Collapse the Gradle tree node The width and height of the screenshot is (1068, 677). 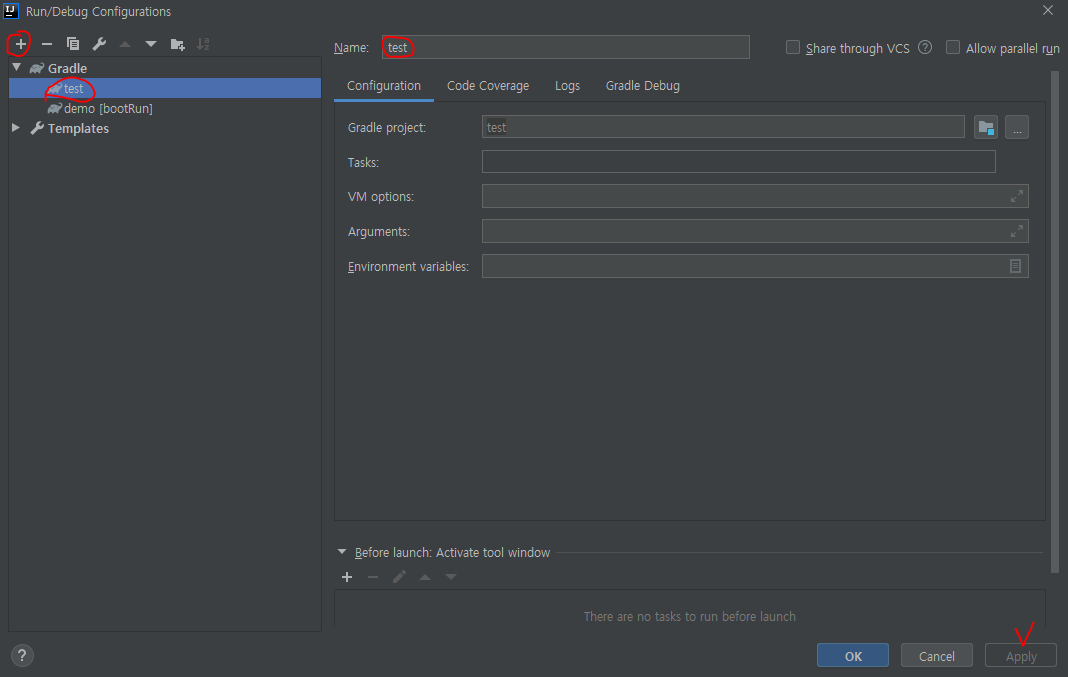click(16, 68)
